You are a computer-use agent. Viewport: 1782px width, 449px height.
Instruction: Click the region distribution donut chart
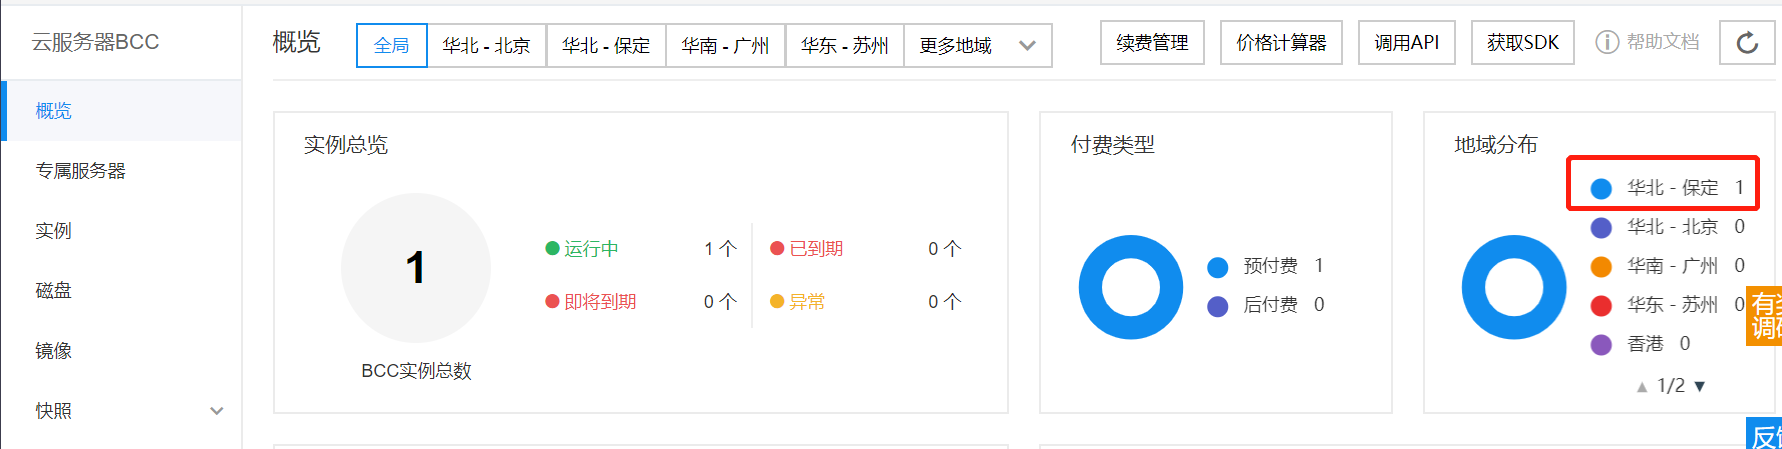point(1514,287)
